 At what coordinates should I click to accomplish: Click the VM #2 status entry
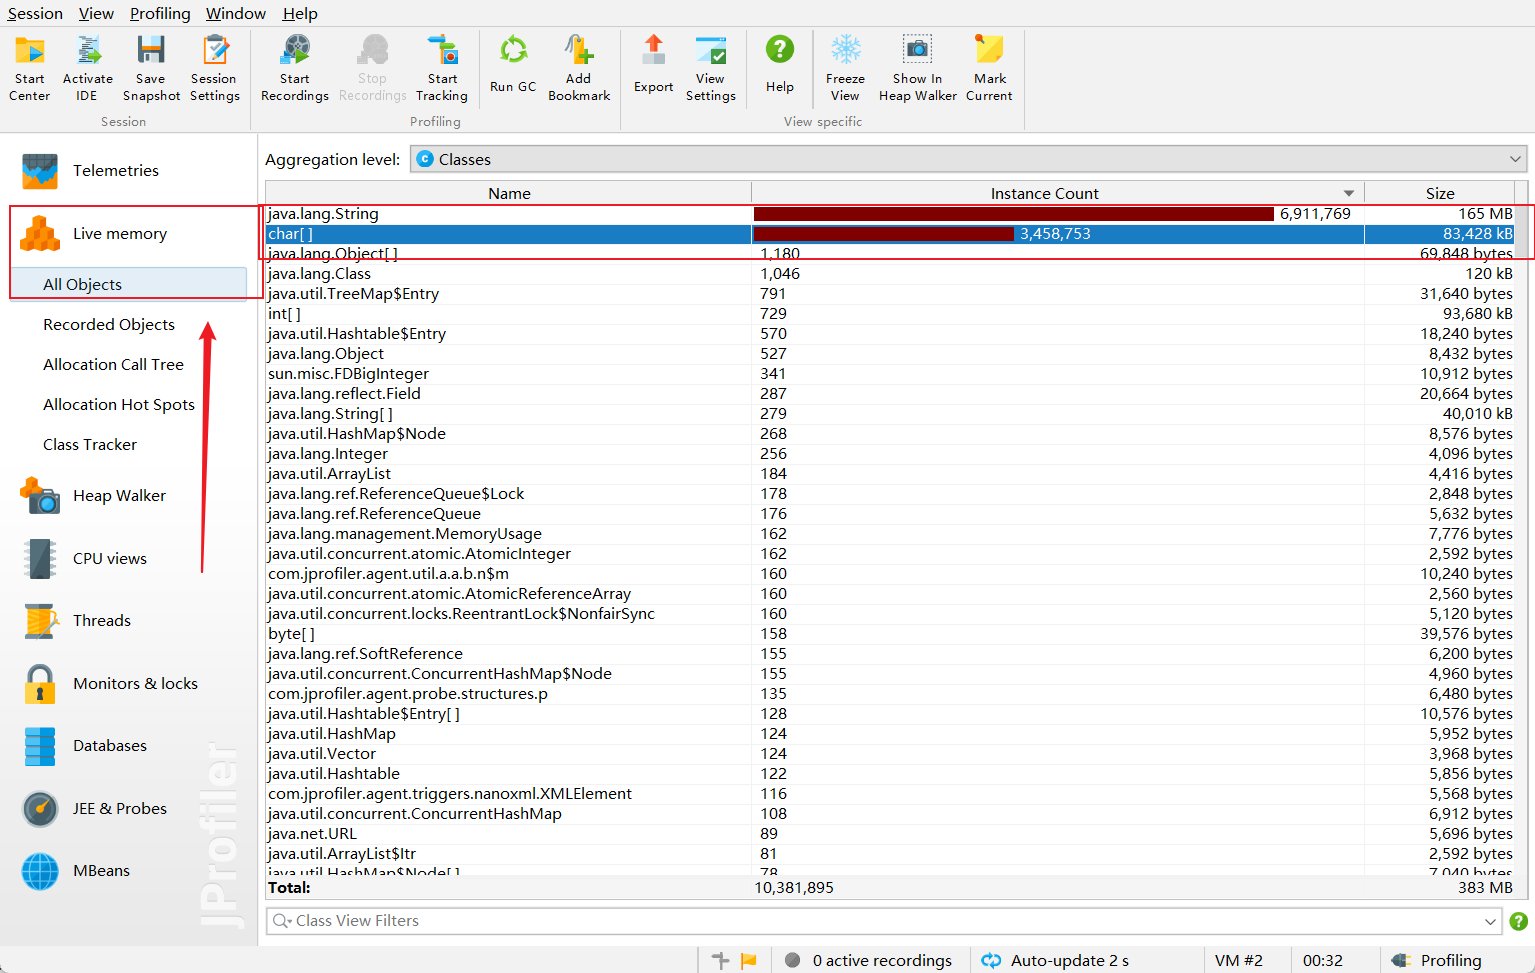1239,961
